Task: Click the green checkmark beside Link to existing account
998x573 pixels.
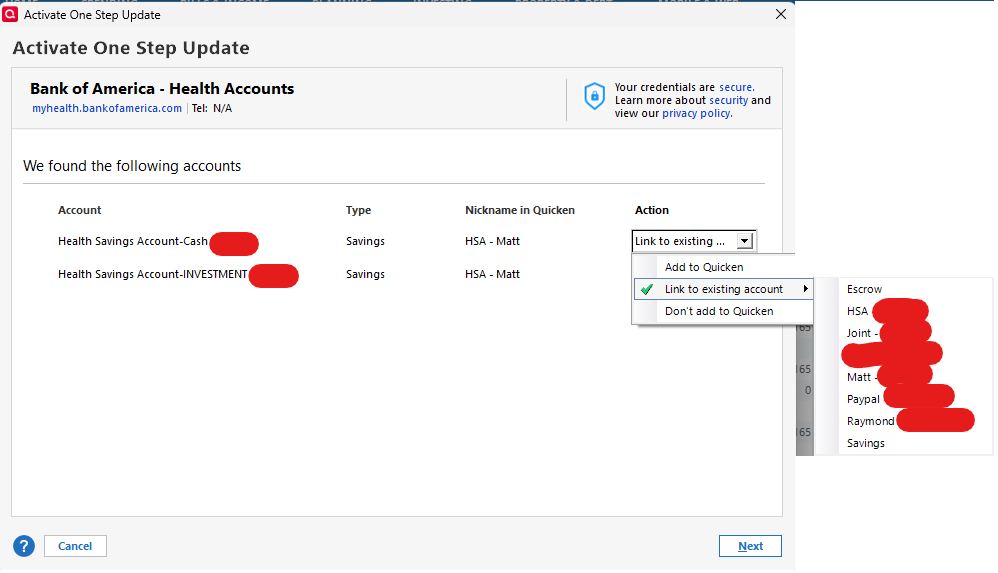Action: point(647,289)
